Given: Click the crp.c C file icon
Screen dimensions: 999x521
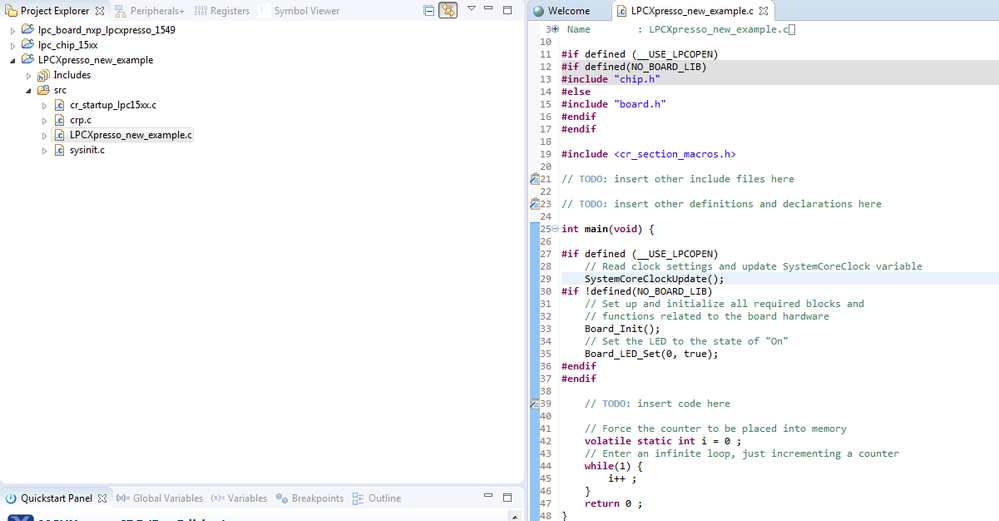Looking at the screenshot, I should [x=59, y=120].
